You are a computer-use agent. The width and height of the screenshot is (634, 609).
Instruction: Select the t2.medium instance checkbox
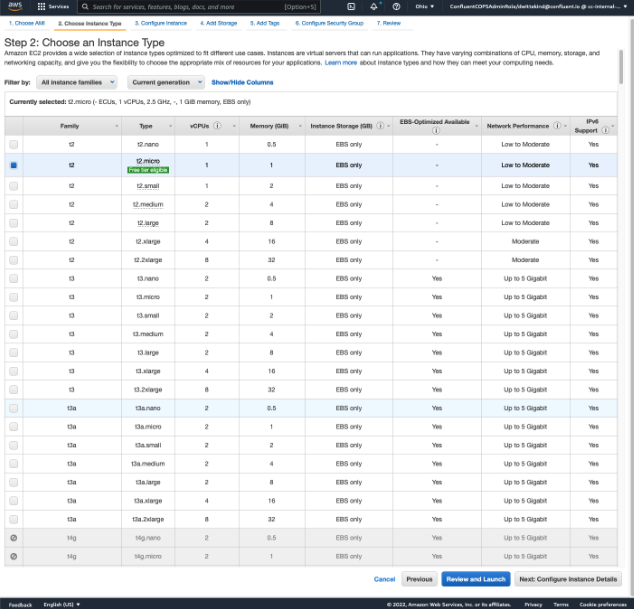click(x=13, y=205)
